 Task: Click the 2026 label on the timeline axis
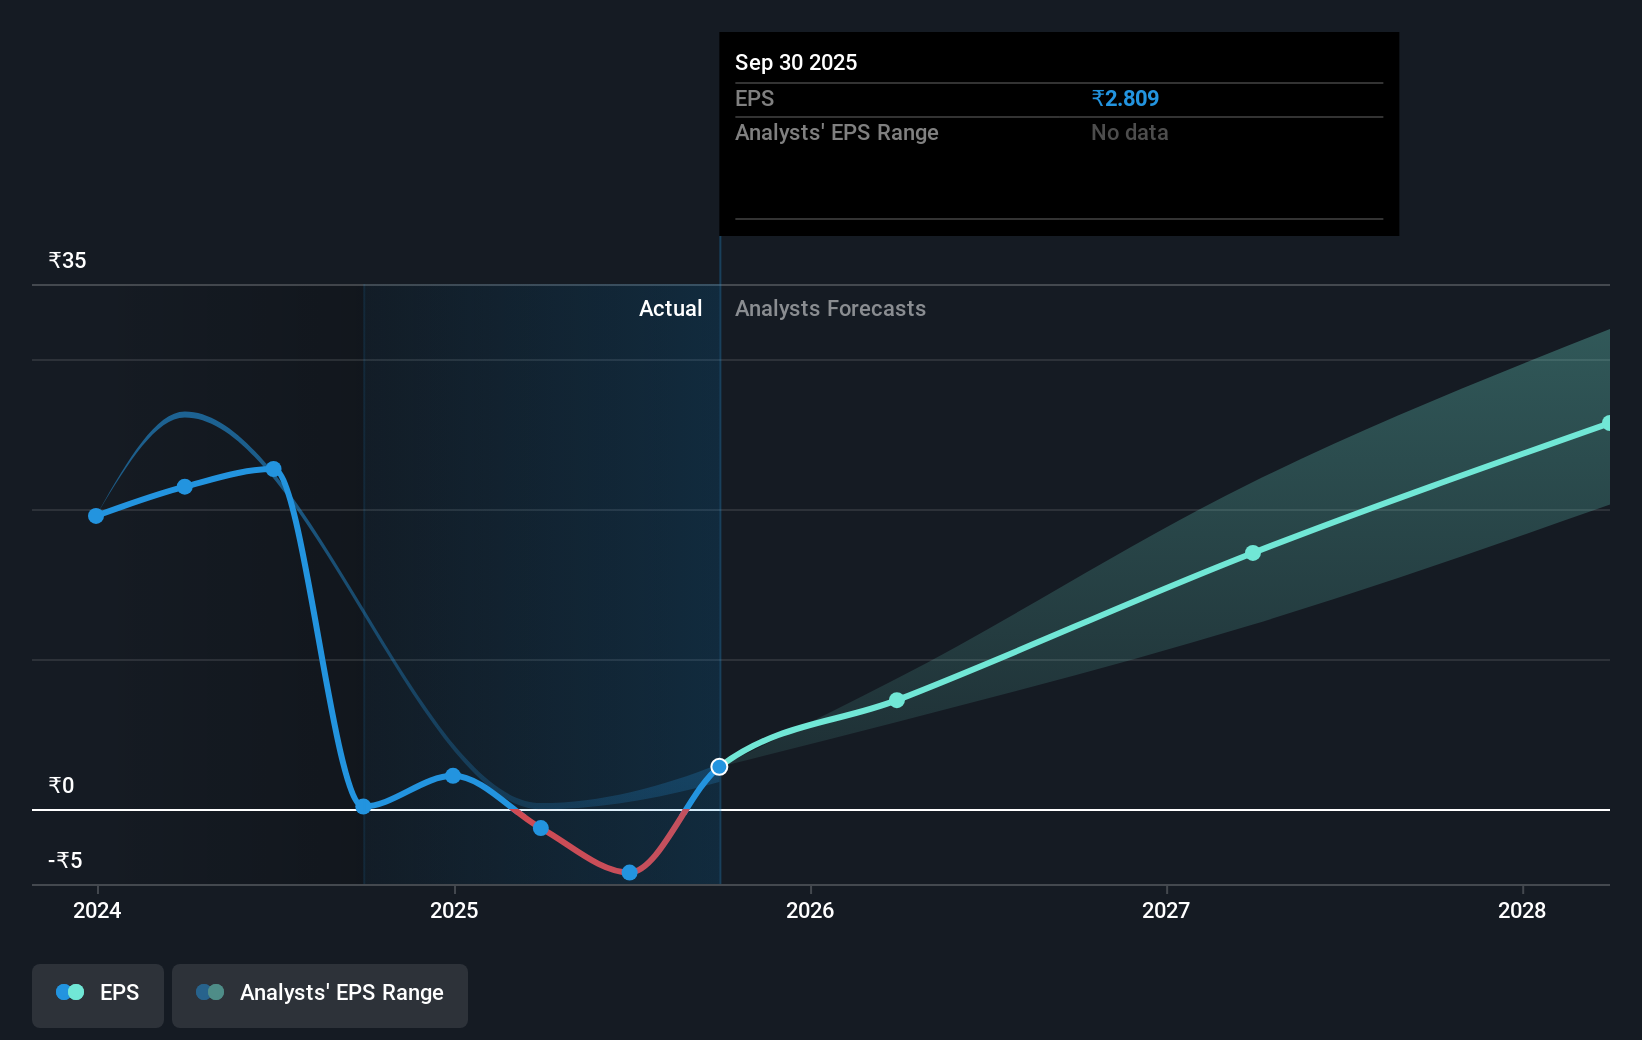point(811,910)
